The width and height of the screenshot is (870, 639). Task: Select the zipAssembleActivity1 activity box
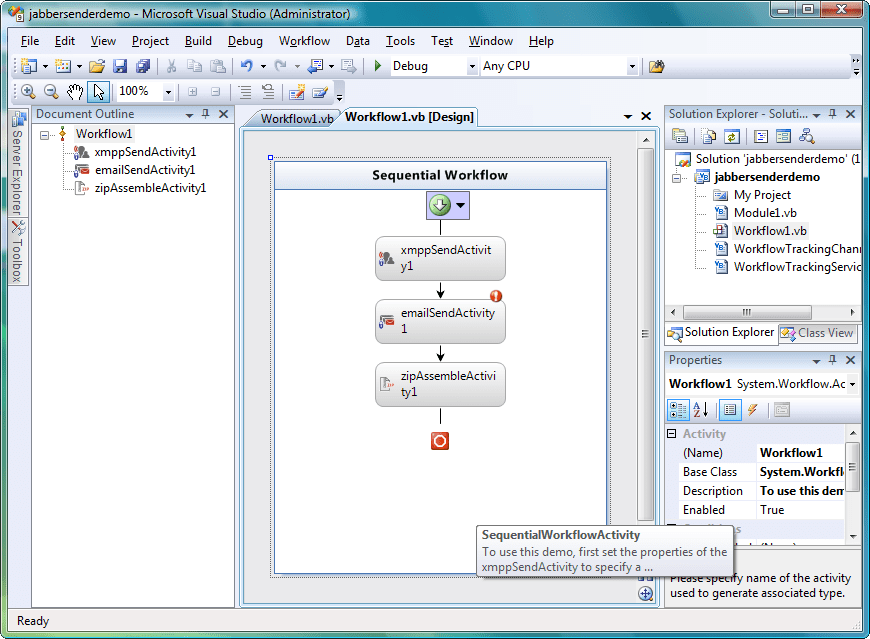click(440, 384)
